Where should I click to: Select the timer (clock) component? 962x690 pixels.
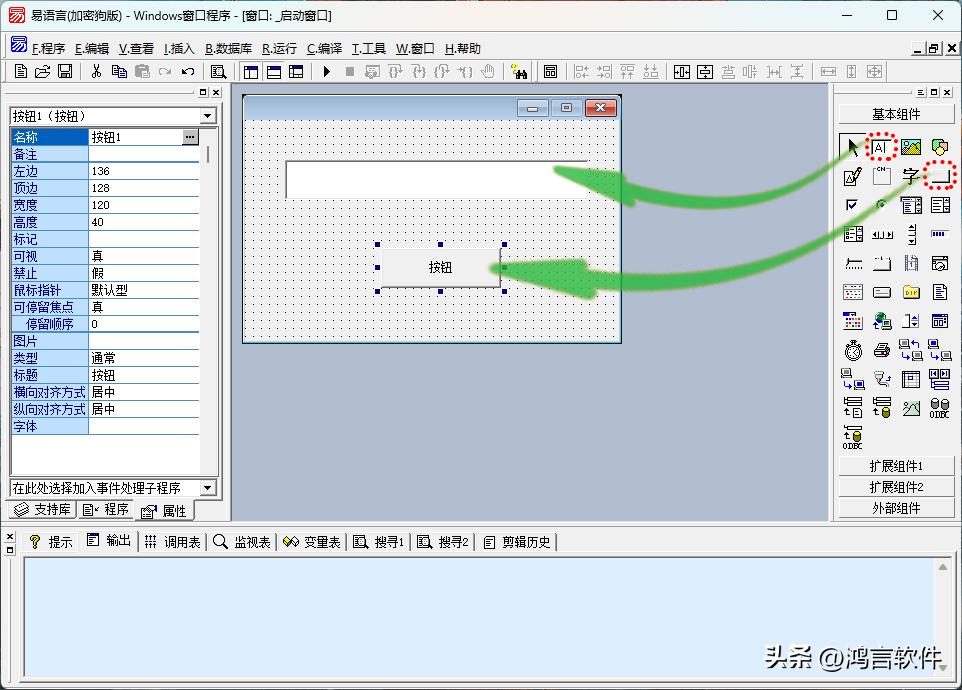[x=852, y=351]
